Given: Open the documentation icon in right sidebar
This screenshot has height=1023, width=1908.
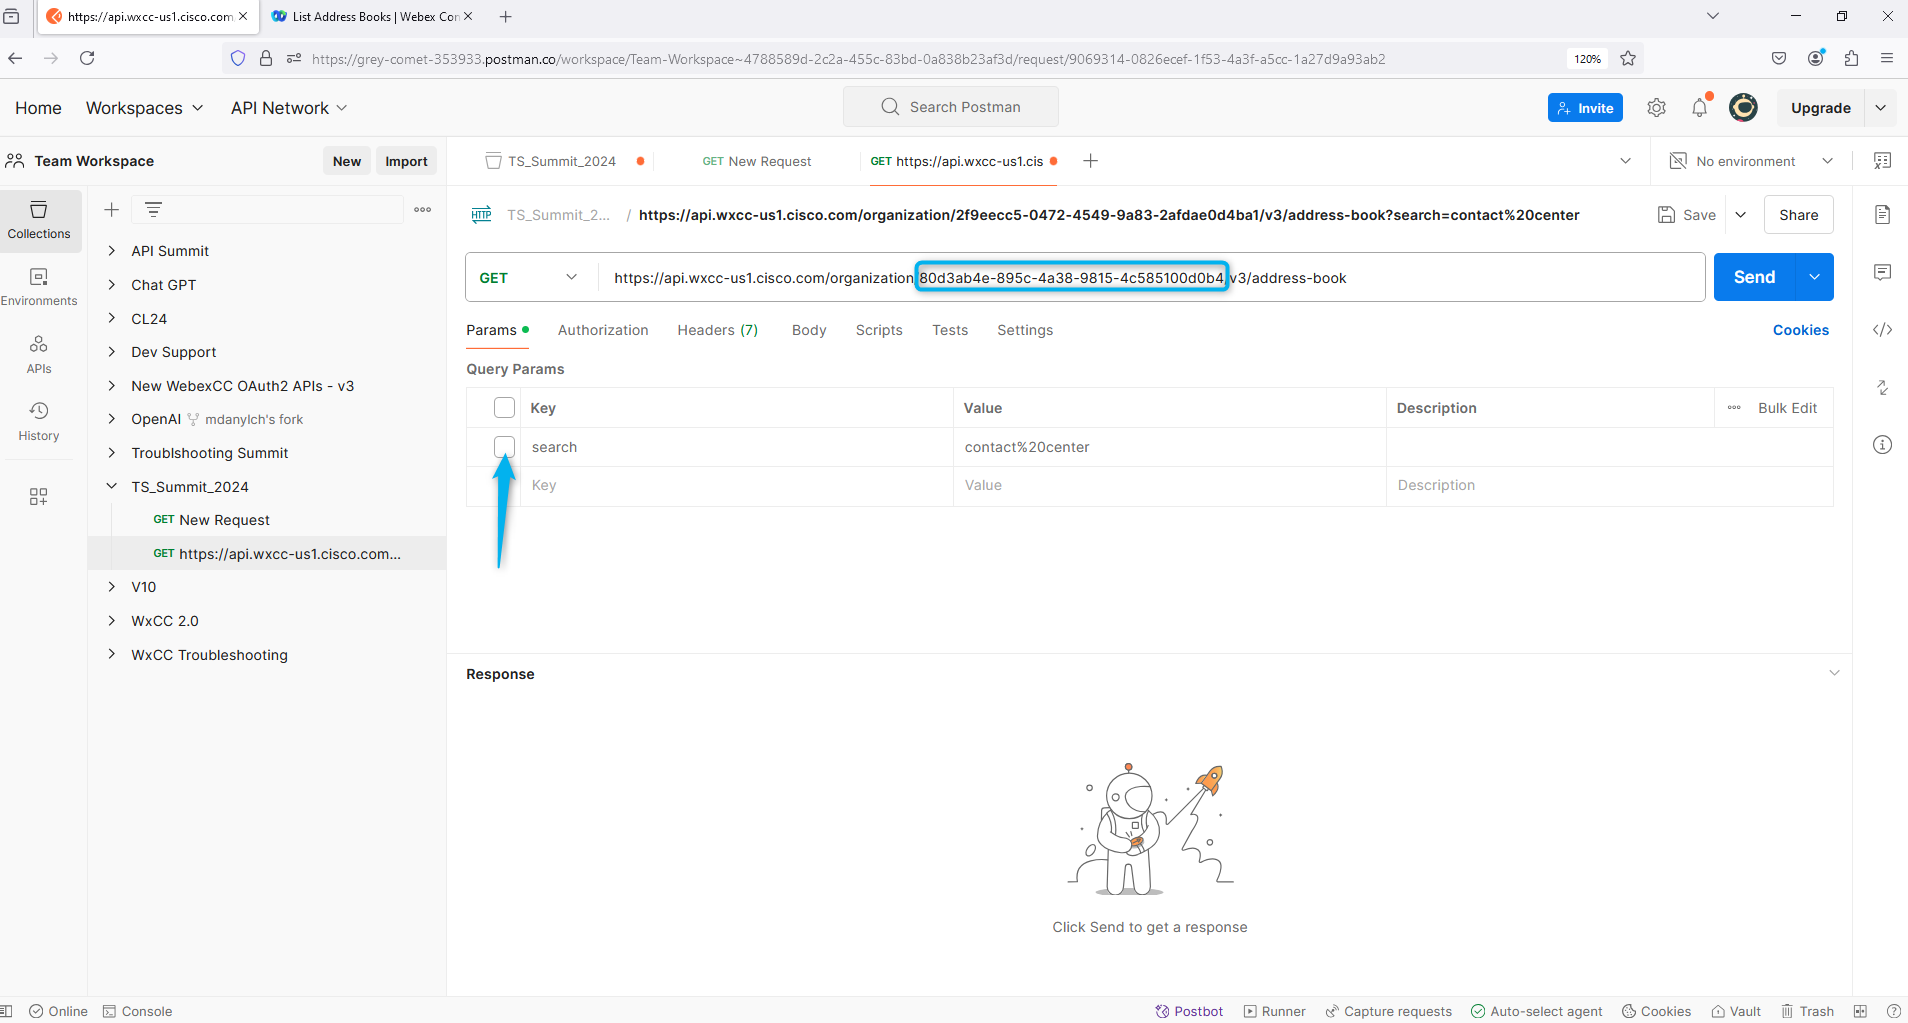Looking at the screenshot, I should (x=1882, y=215).
